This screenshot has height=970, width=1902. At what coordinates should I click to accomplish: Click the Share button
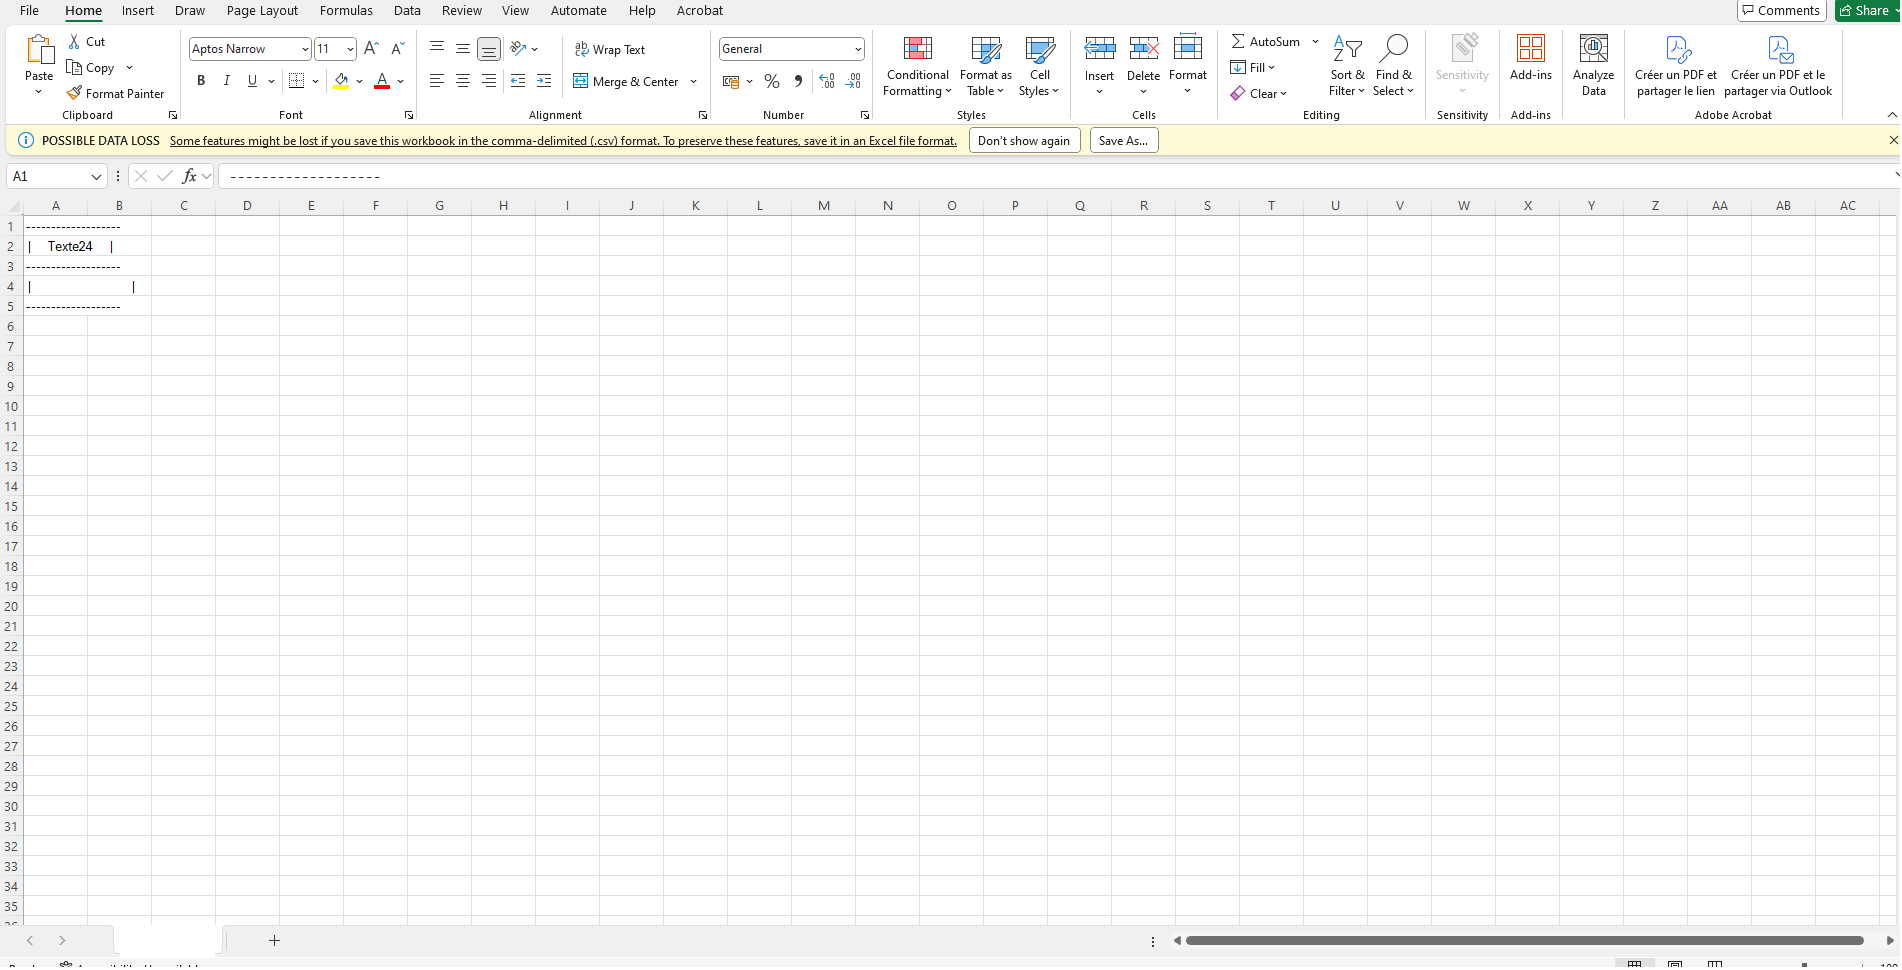pyautogui.click(x=1868, y=11)
